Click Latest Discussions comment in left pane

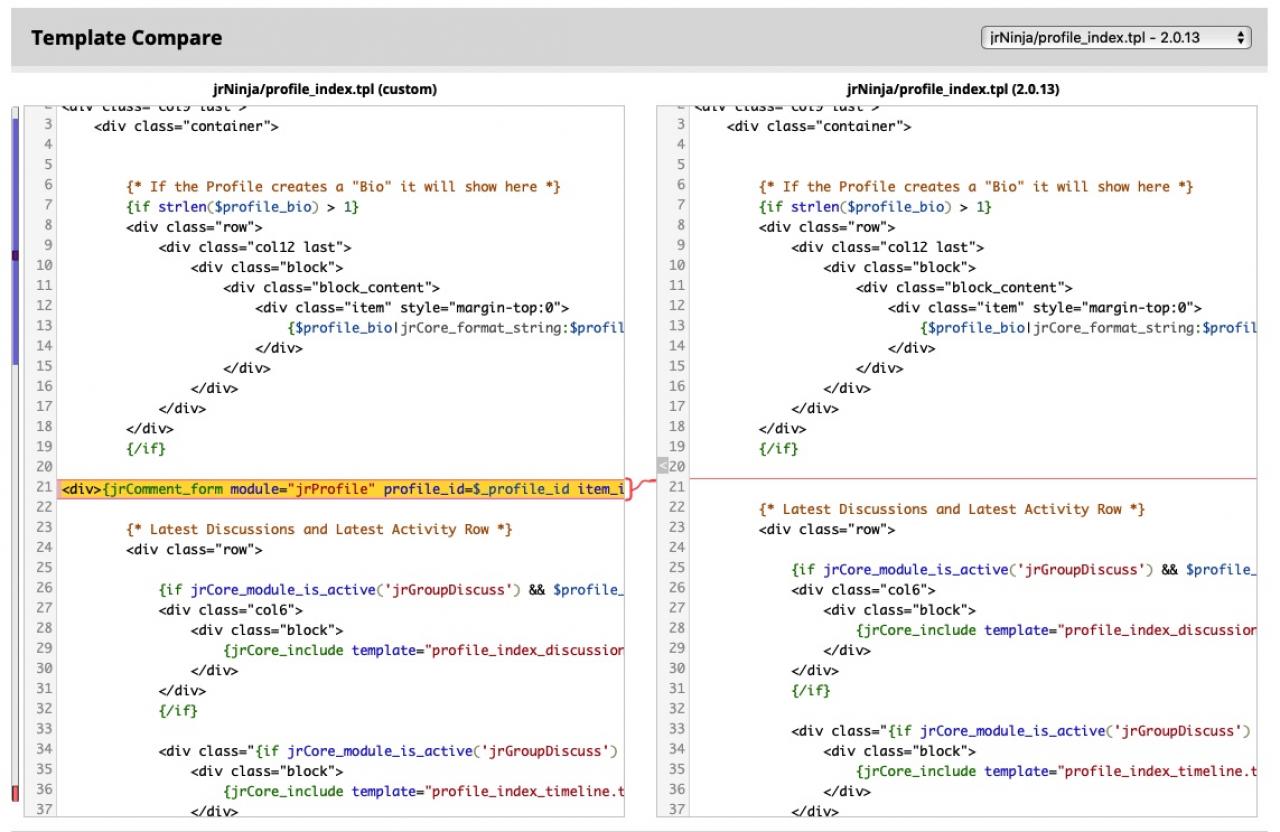pyautogui.click(x=319, y=529)
